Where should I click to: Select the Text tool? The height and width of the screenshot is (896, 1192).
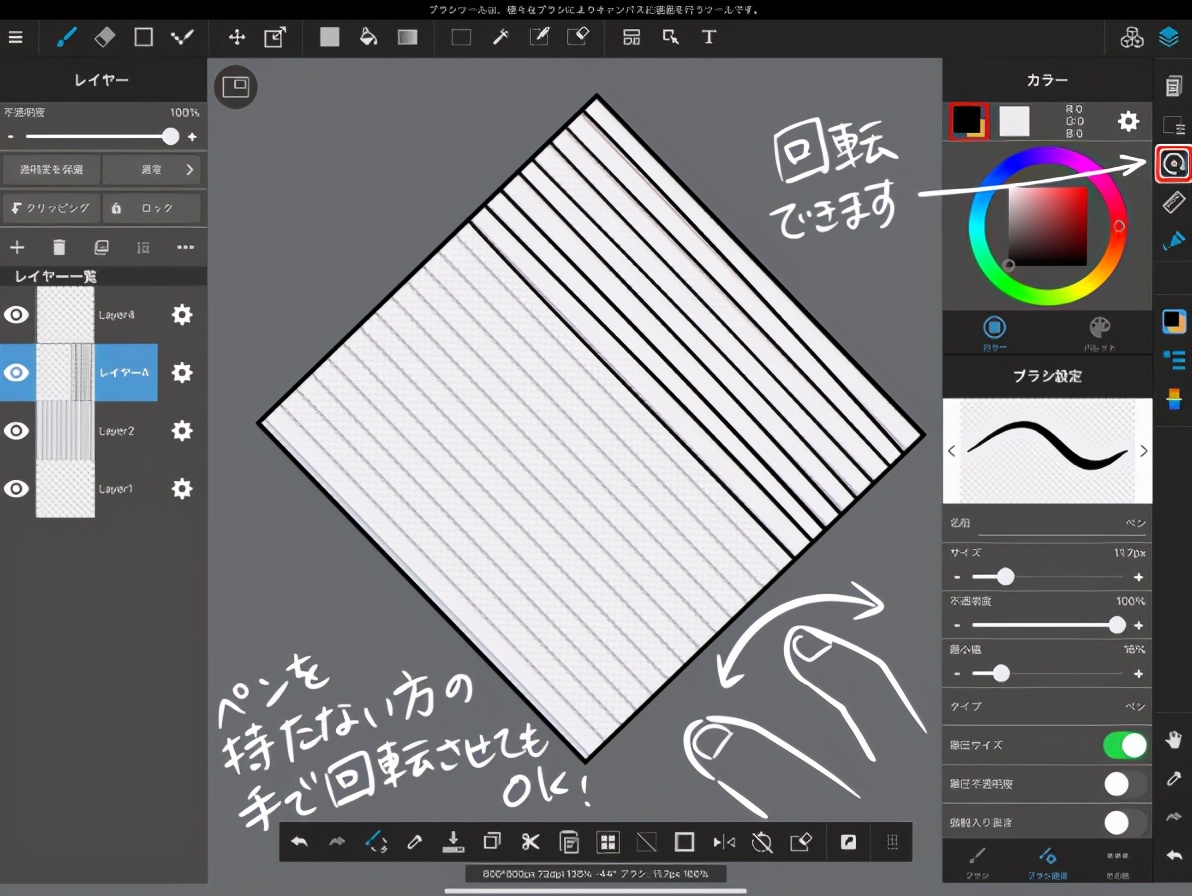[709, 37]
